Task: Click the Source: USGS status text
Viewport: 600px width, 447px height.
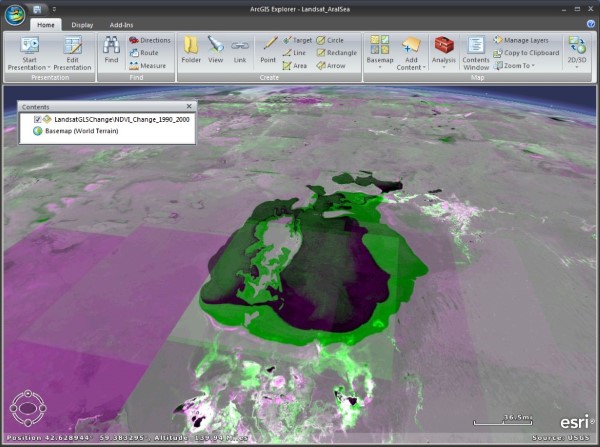Action: point(561,438)
